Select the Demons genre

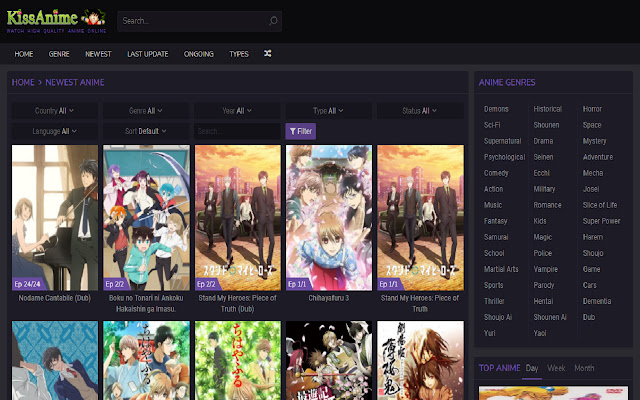point(496,109)
